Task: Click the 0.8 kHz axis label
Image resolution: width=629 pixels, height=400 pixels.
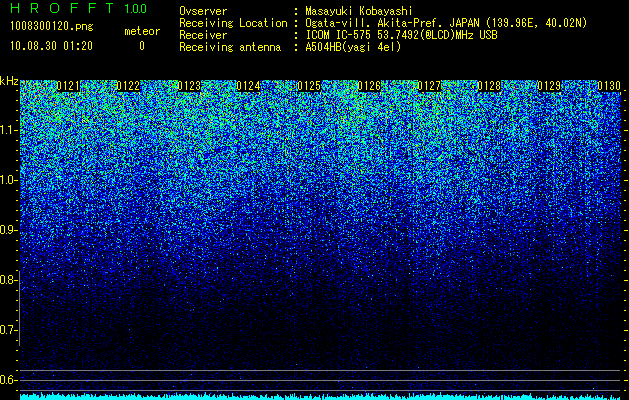Action: (8, 280)
